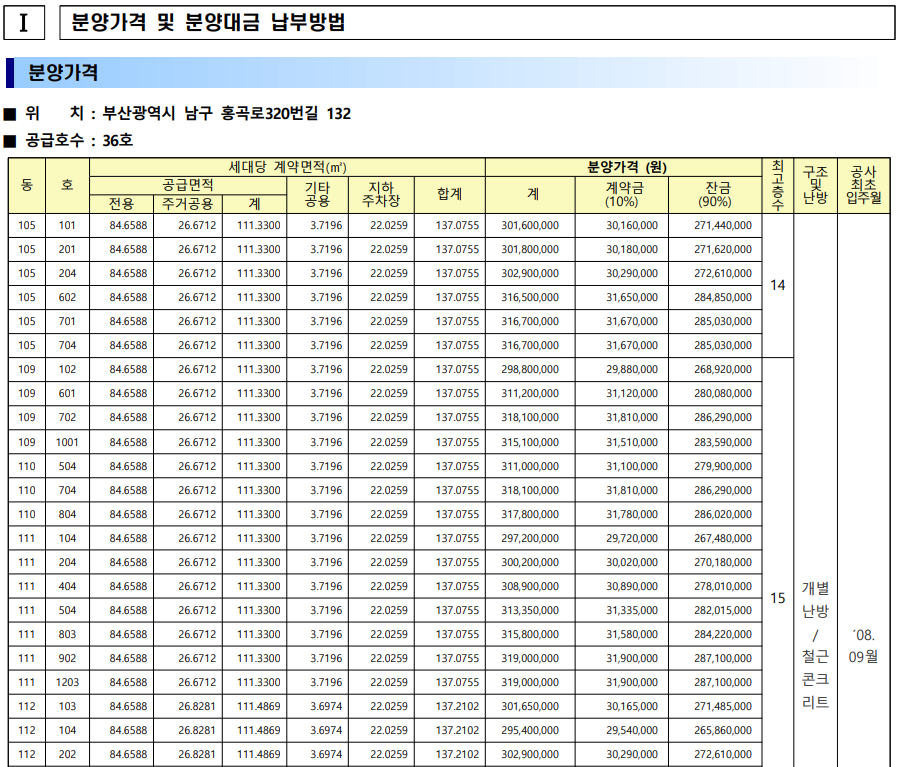The height and width of the screenshot is (767, 919).
Task: Click the '지하 주차장' column header
Action: click(x=381, y=195)
